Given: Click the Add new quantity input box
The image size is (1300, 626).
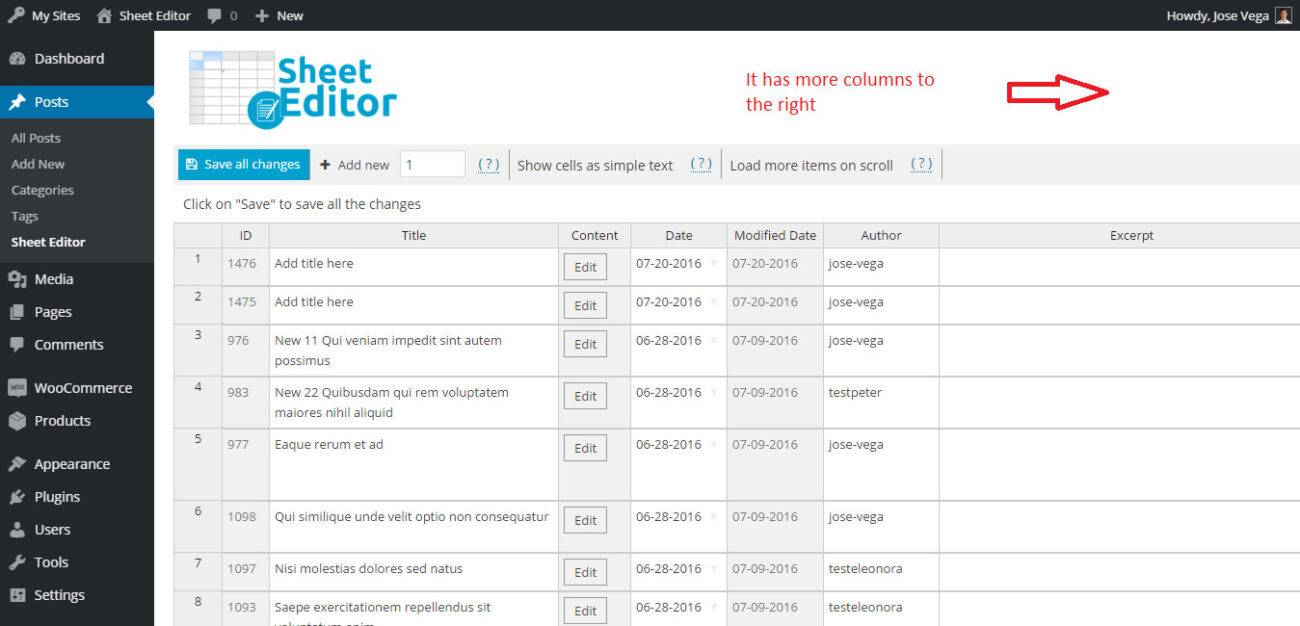Looking at the screenshot, I should pos(432,164).
